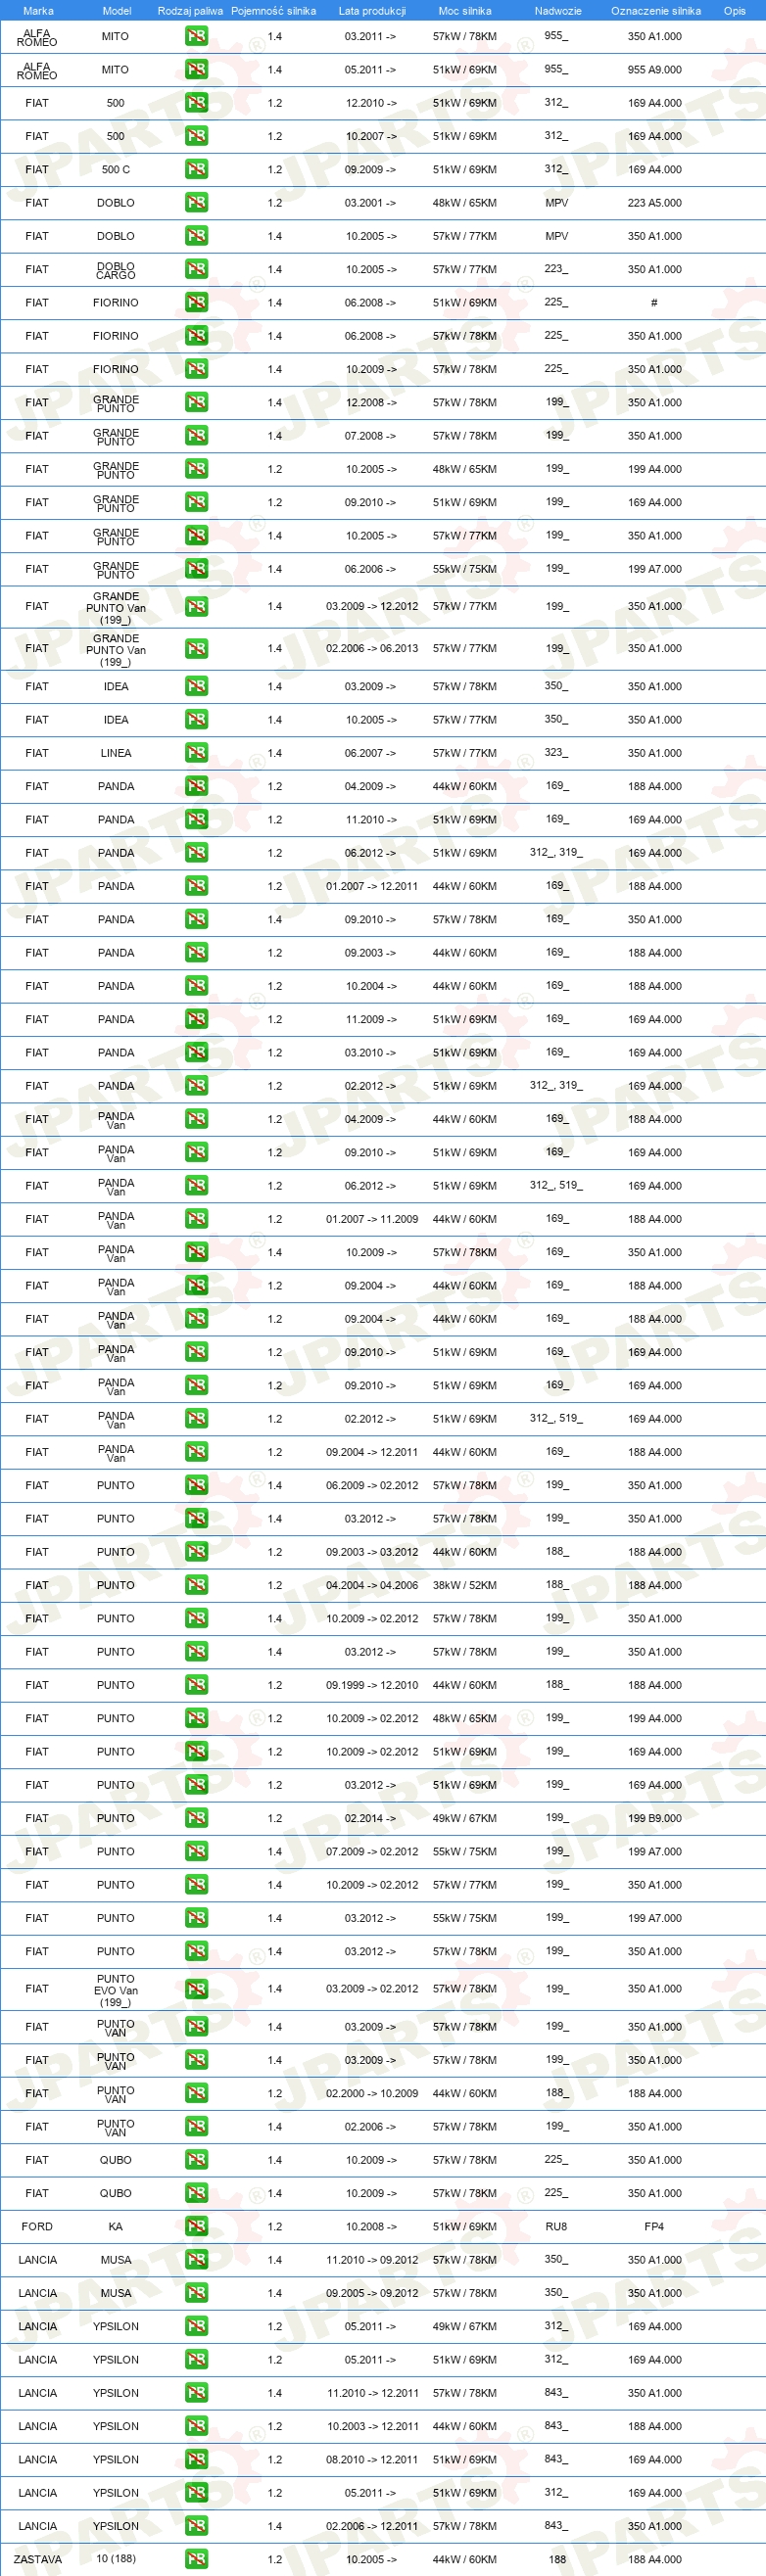Click the production date 03.2001 ->
The image size is (766, 2576).
tap(371, 203)
